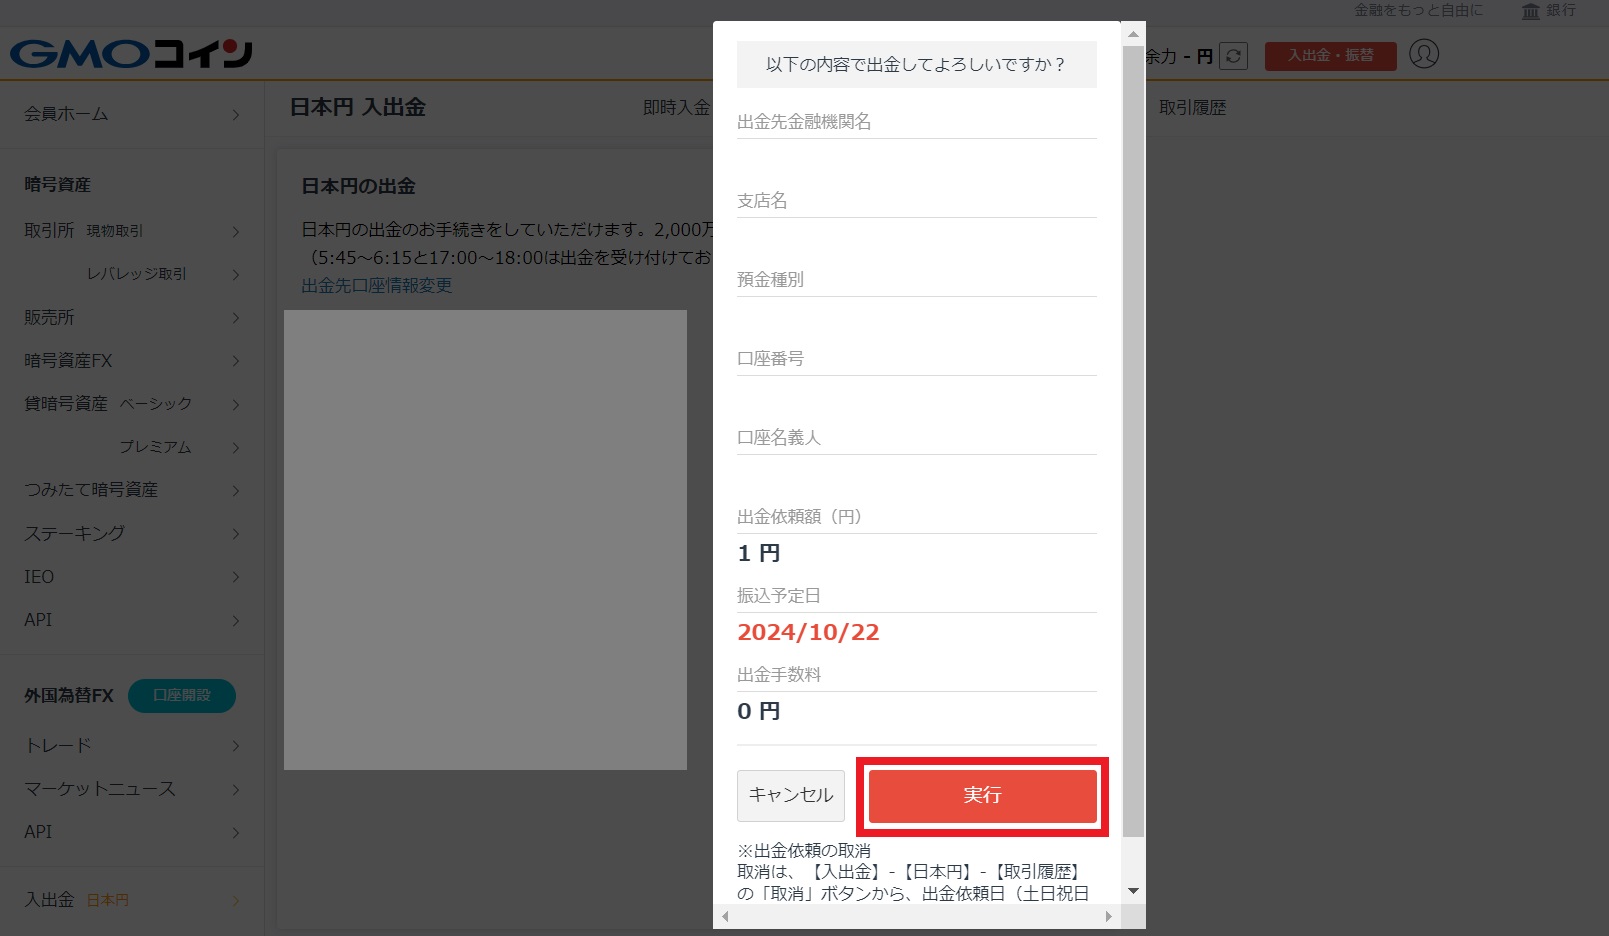Open the user account profile icon
Viewport: 1609px width, 936px height.
(x=1424, y=54)
